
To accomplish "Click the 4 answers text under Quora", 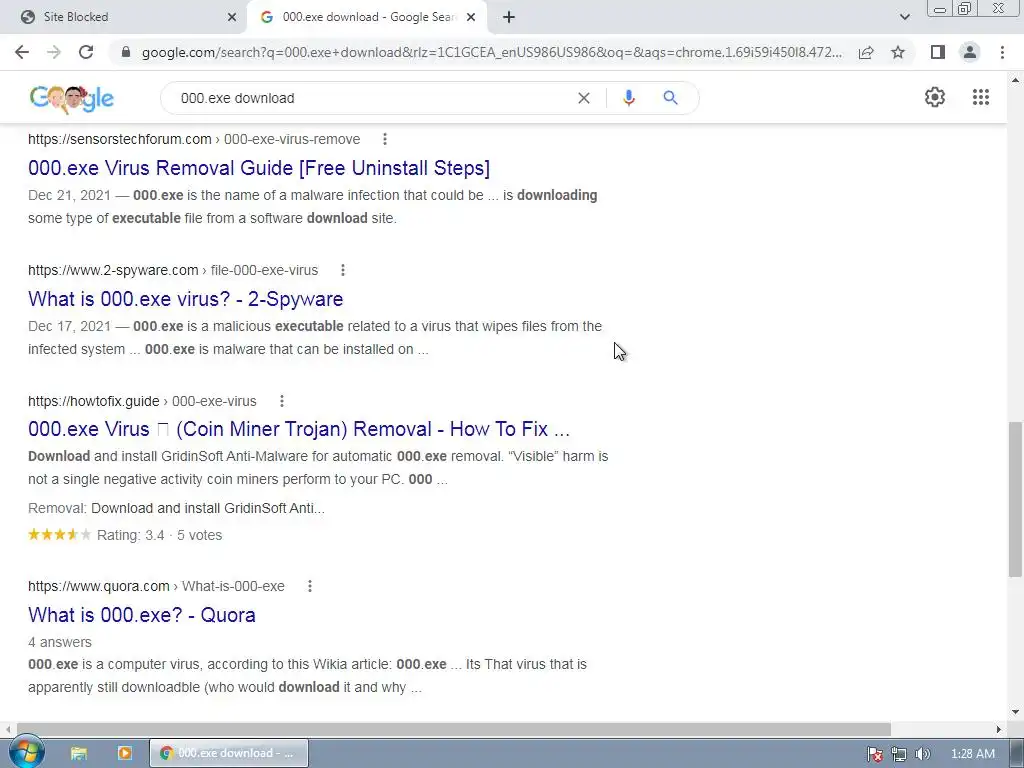I will pyautogui.click(x=59, y=642).
